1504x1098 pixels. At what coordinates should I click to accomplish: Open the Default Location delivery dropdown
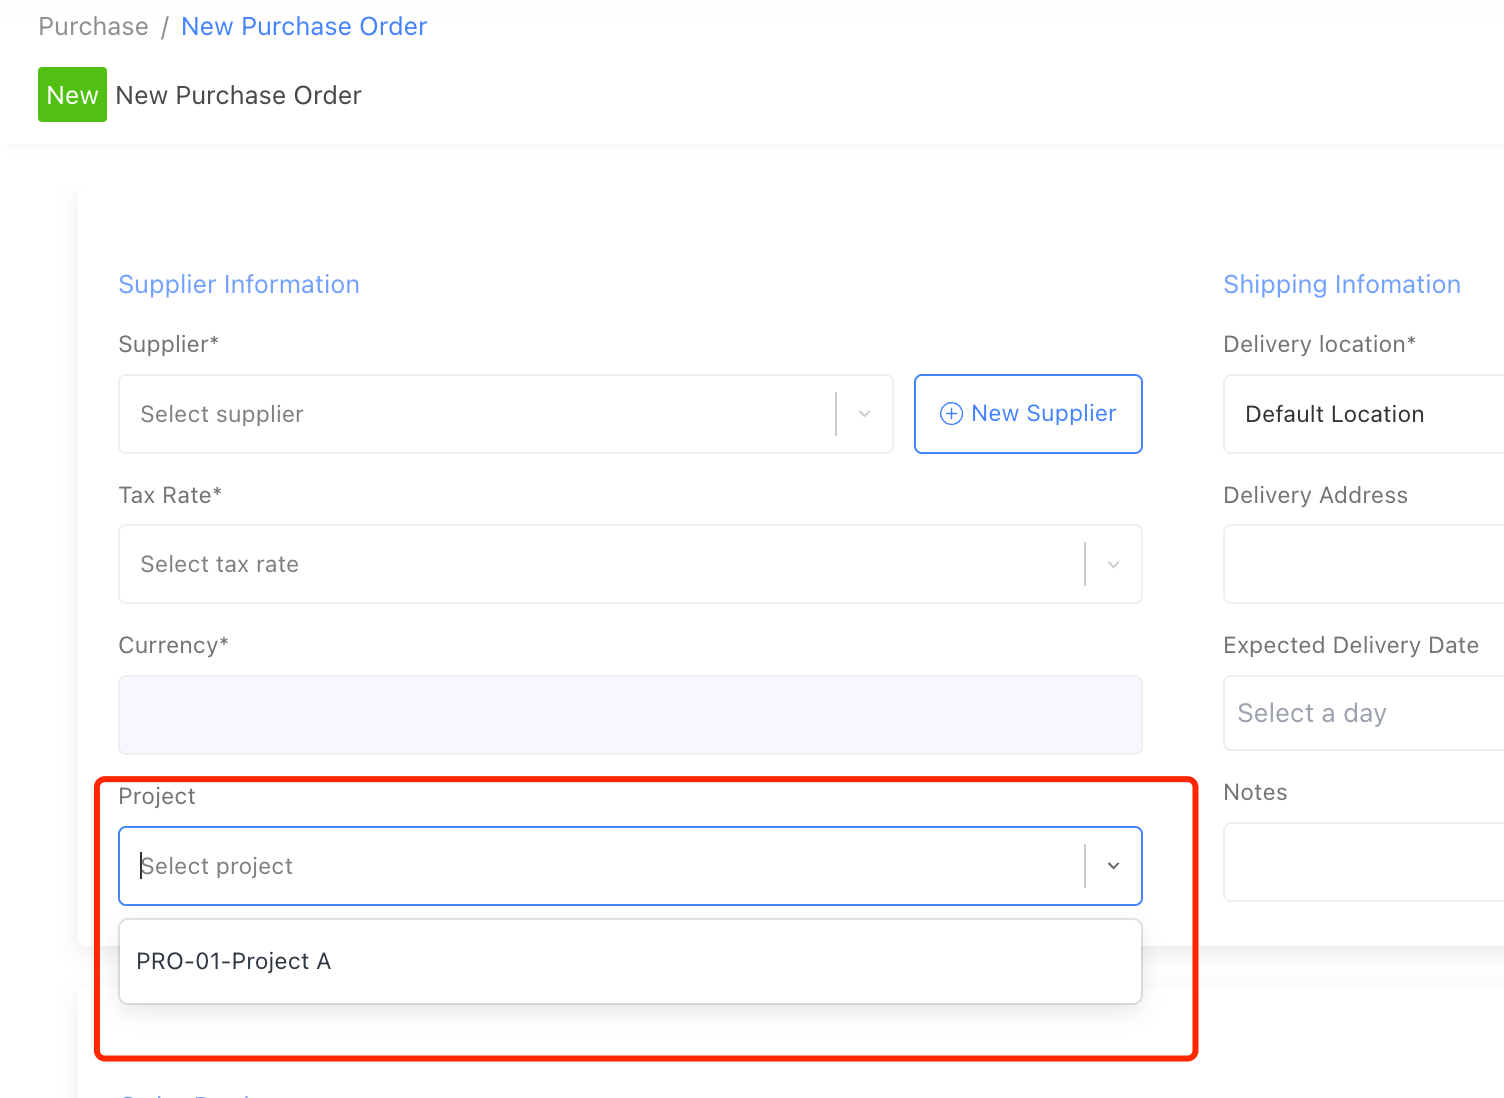click(1362, 414)
